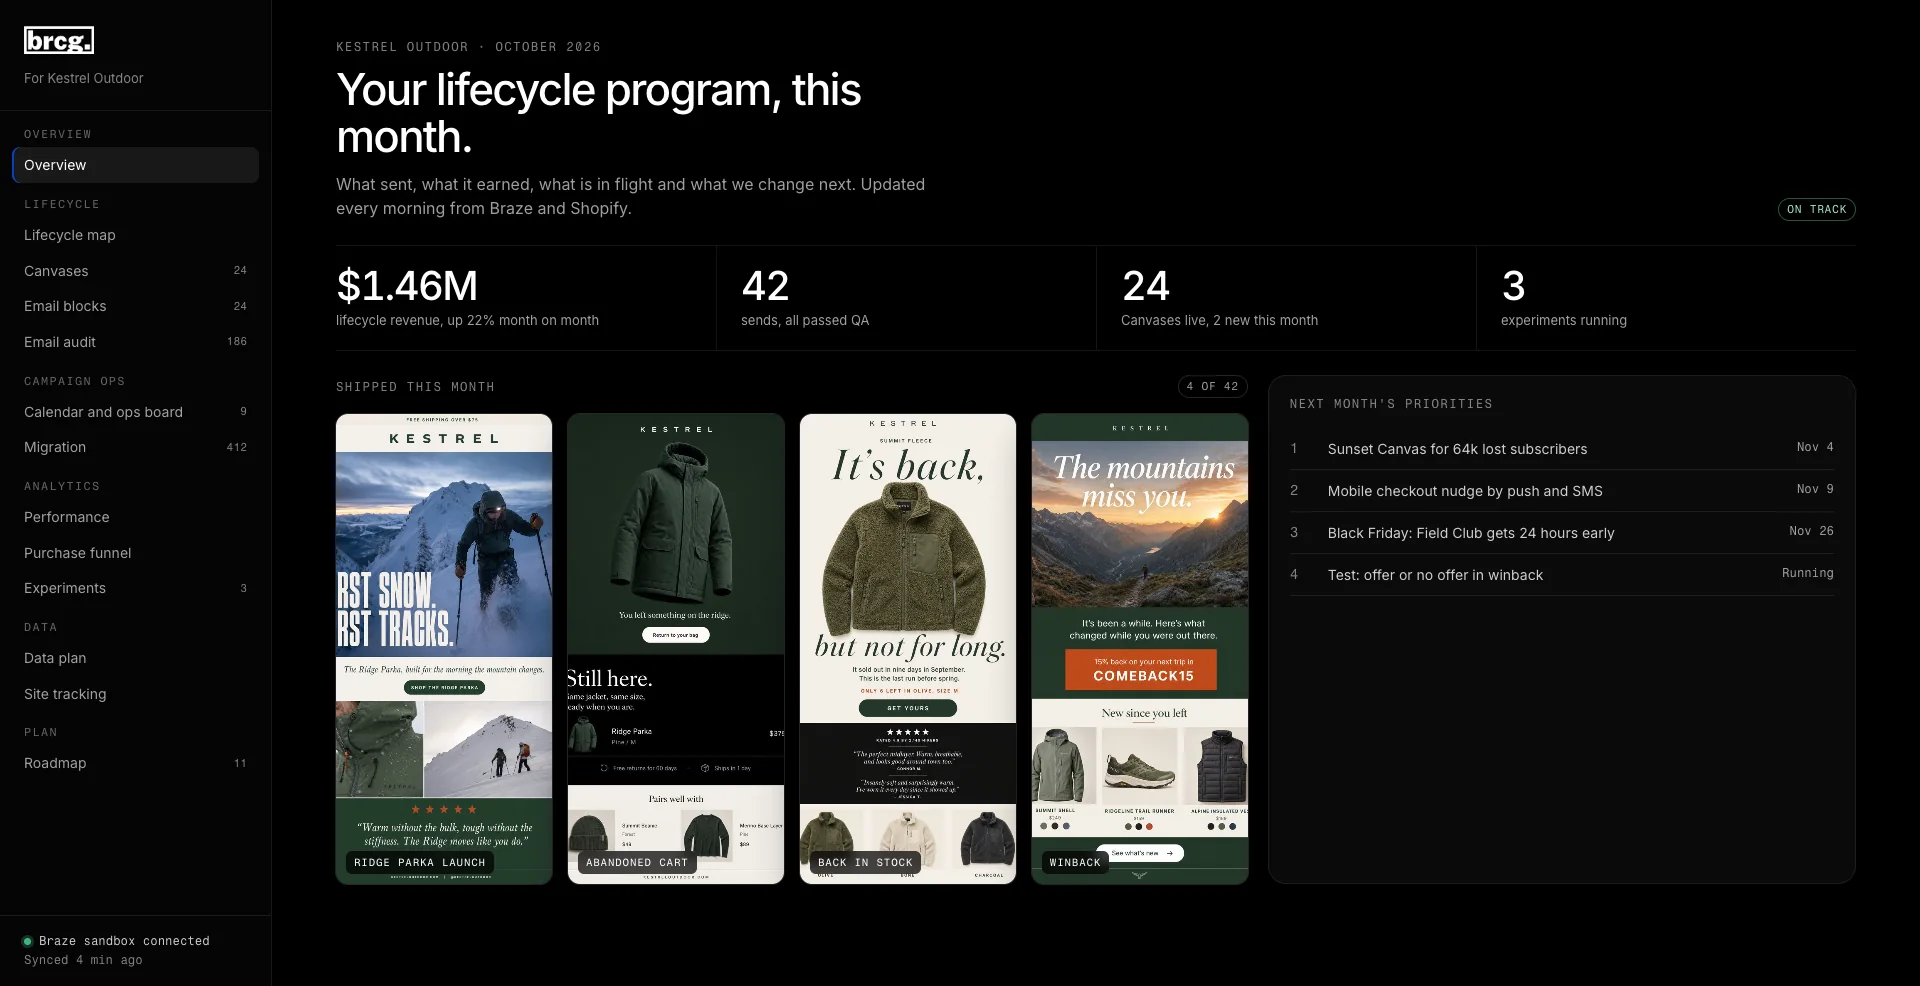
Task: Select priority Mobile checkout nudge by push and SMS
Action: click(x=1562, y=491)
